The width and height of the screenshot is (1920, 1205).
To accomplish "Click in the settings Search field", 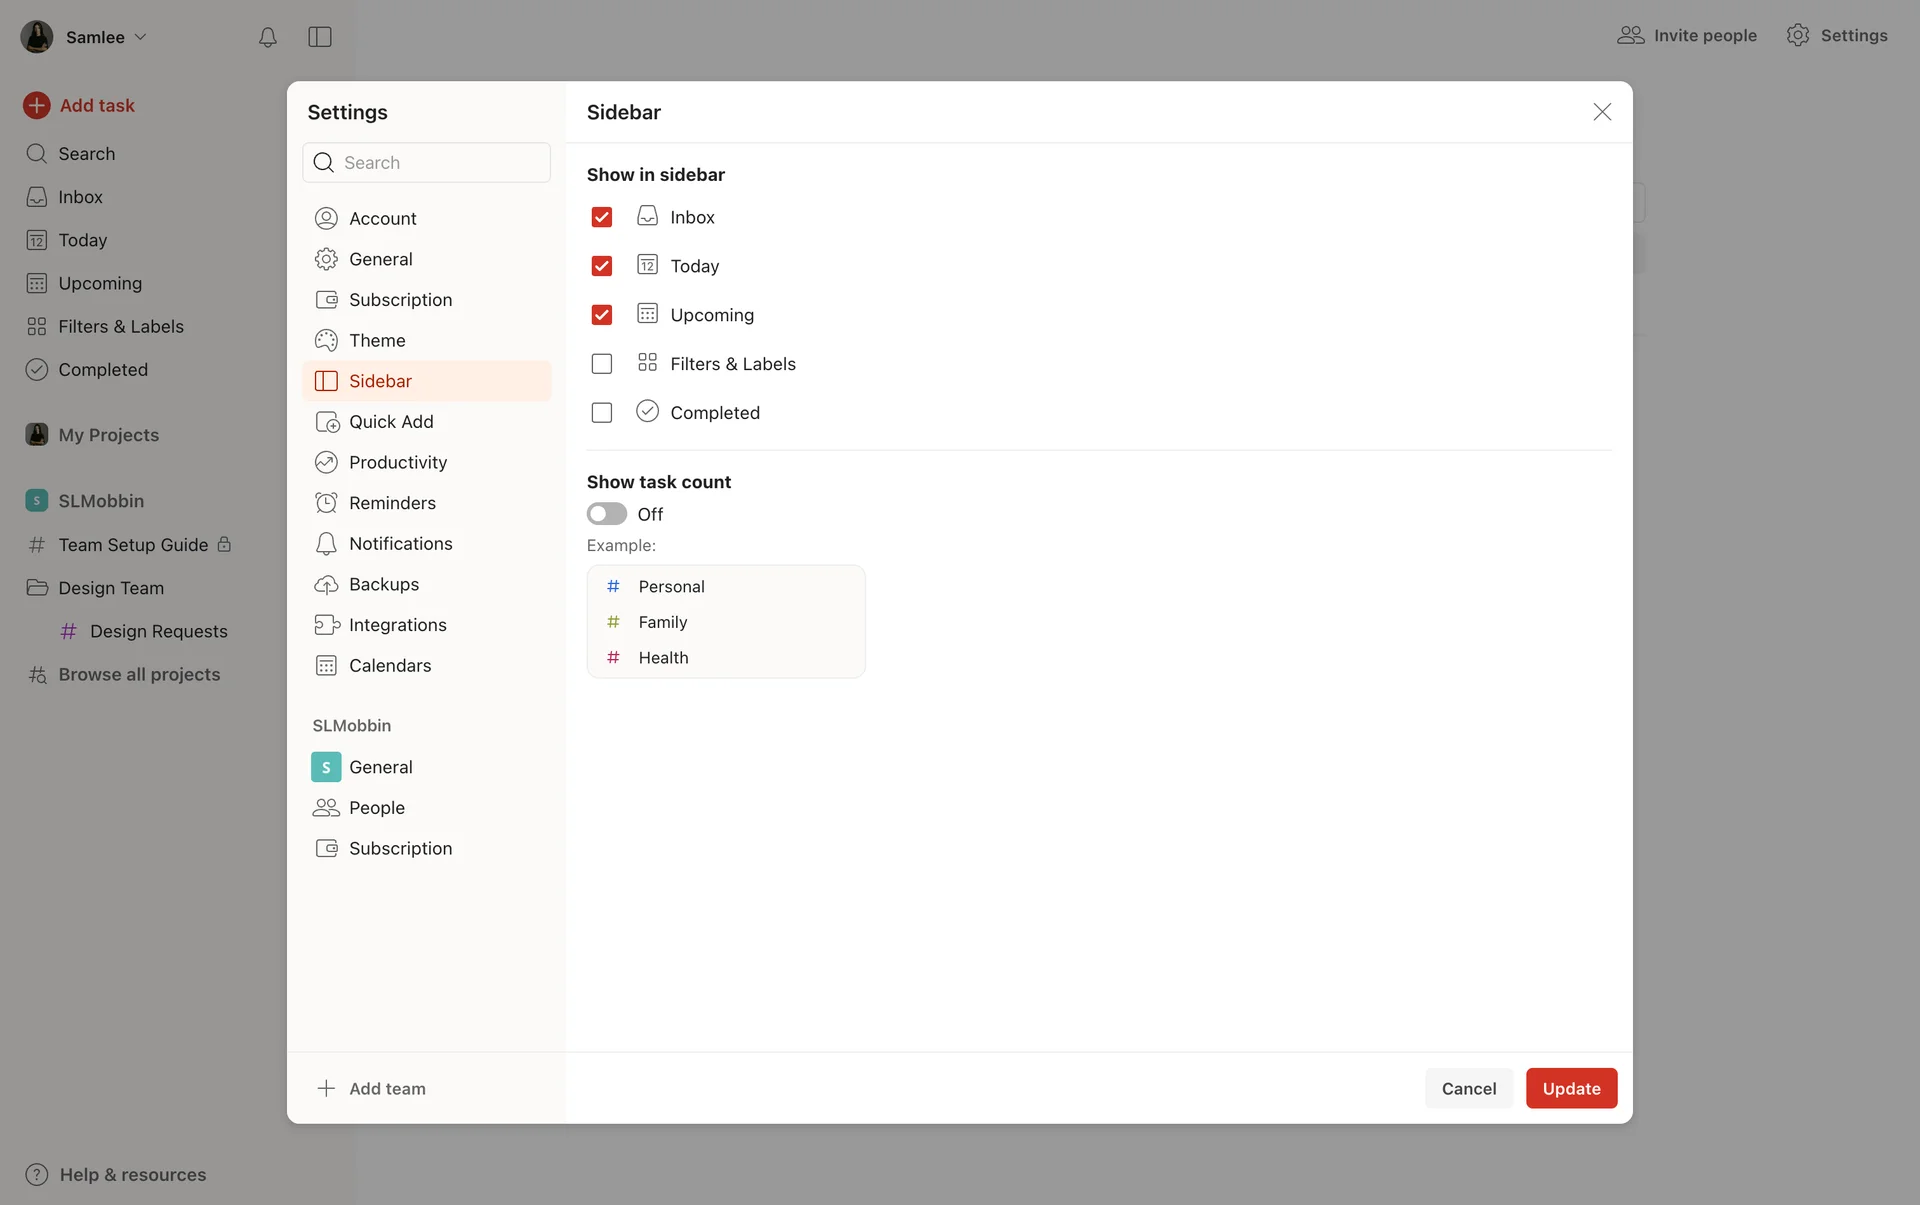I will [x=440, y=163].
